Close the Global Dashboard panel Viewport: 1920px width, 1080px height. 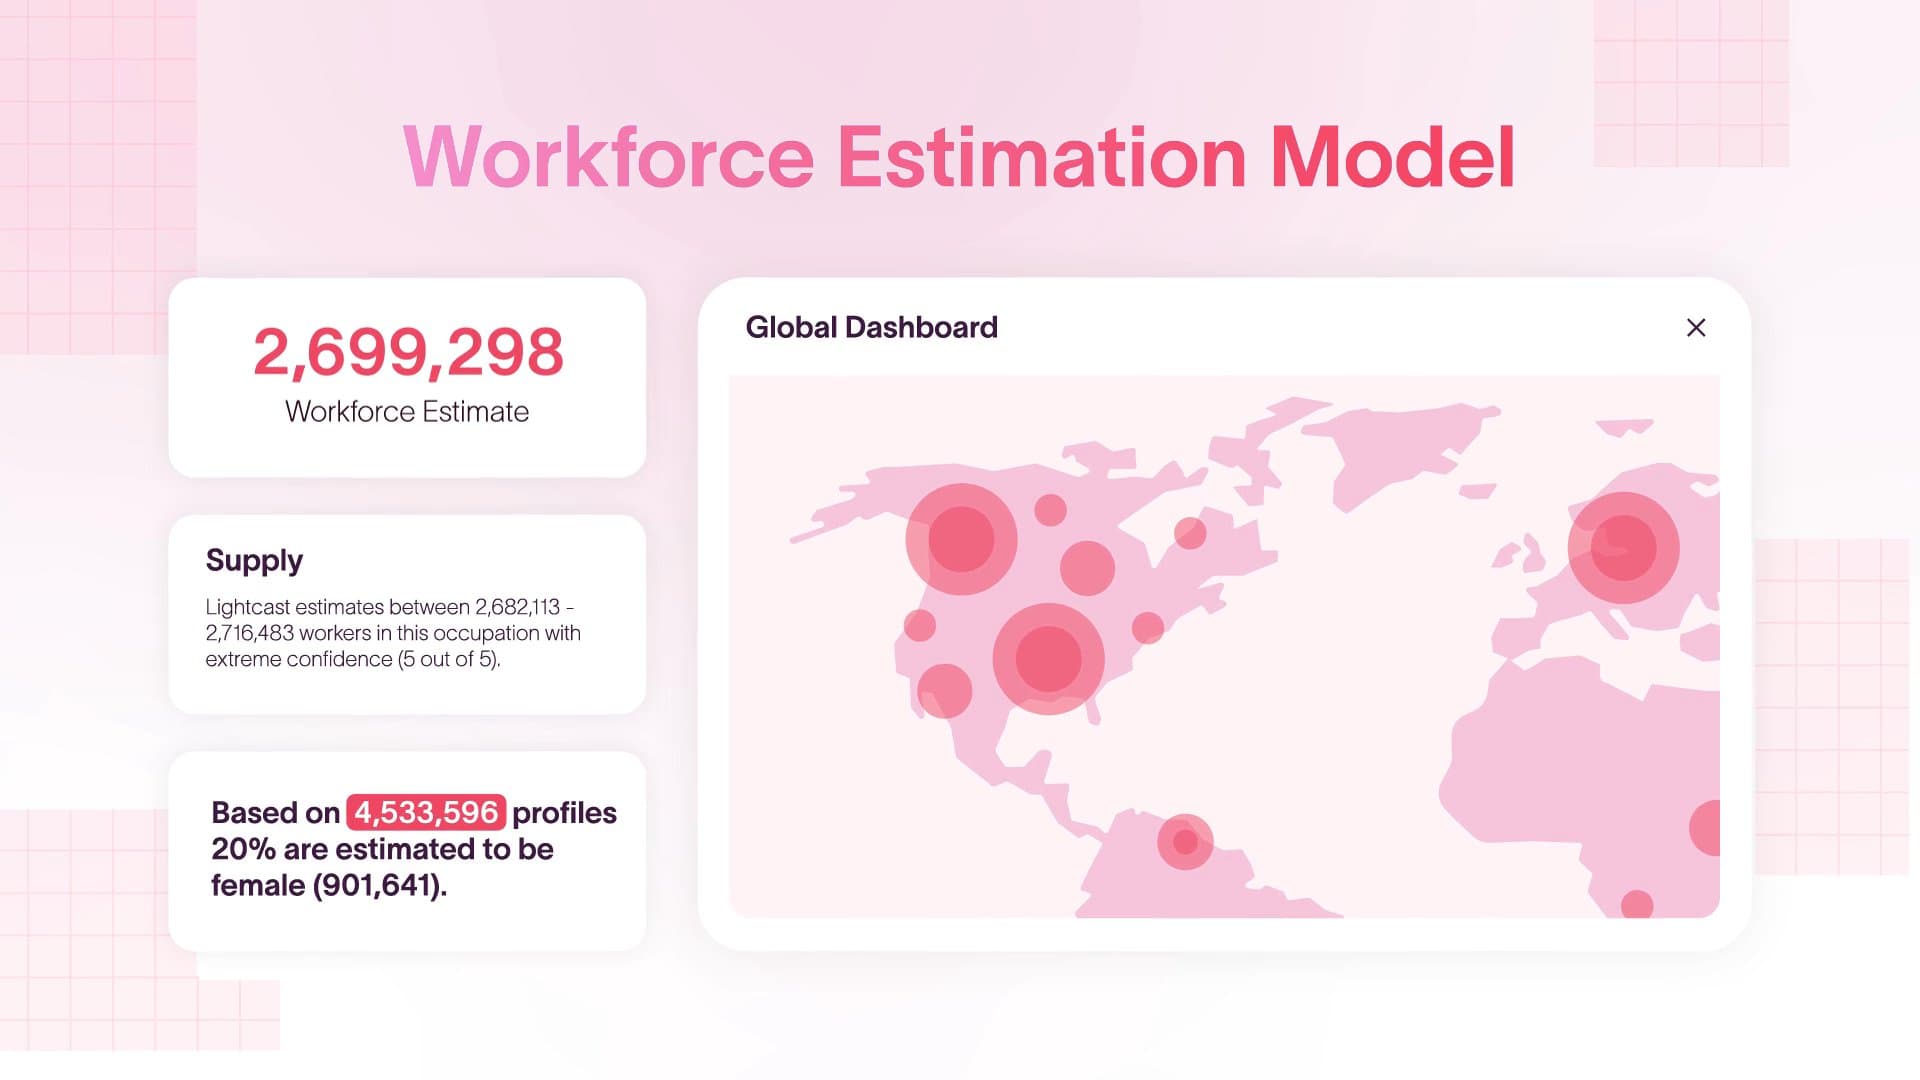(x=1695, y=328)
